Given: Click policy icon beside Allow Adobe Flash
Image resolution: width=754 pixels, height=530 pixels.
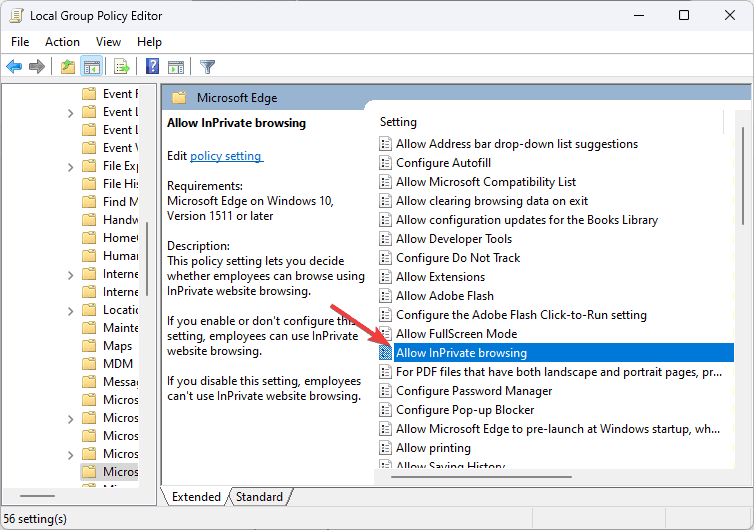Looking at the screenshot, I should pyautogui.click(x=385, y=296).
